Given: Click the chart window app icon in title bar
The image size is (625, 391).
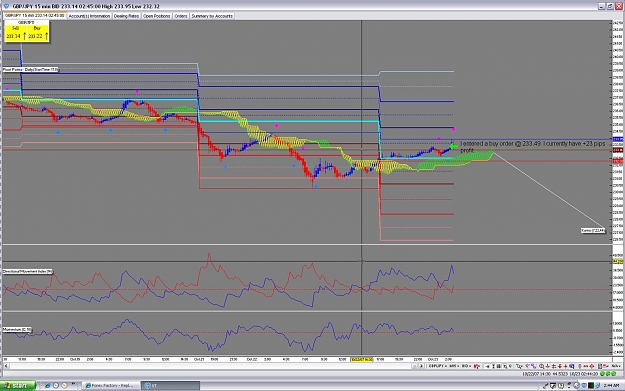Looking at the screenshot, I should coord(6,6).
